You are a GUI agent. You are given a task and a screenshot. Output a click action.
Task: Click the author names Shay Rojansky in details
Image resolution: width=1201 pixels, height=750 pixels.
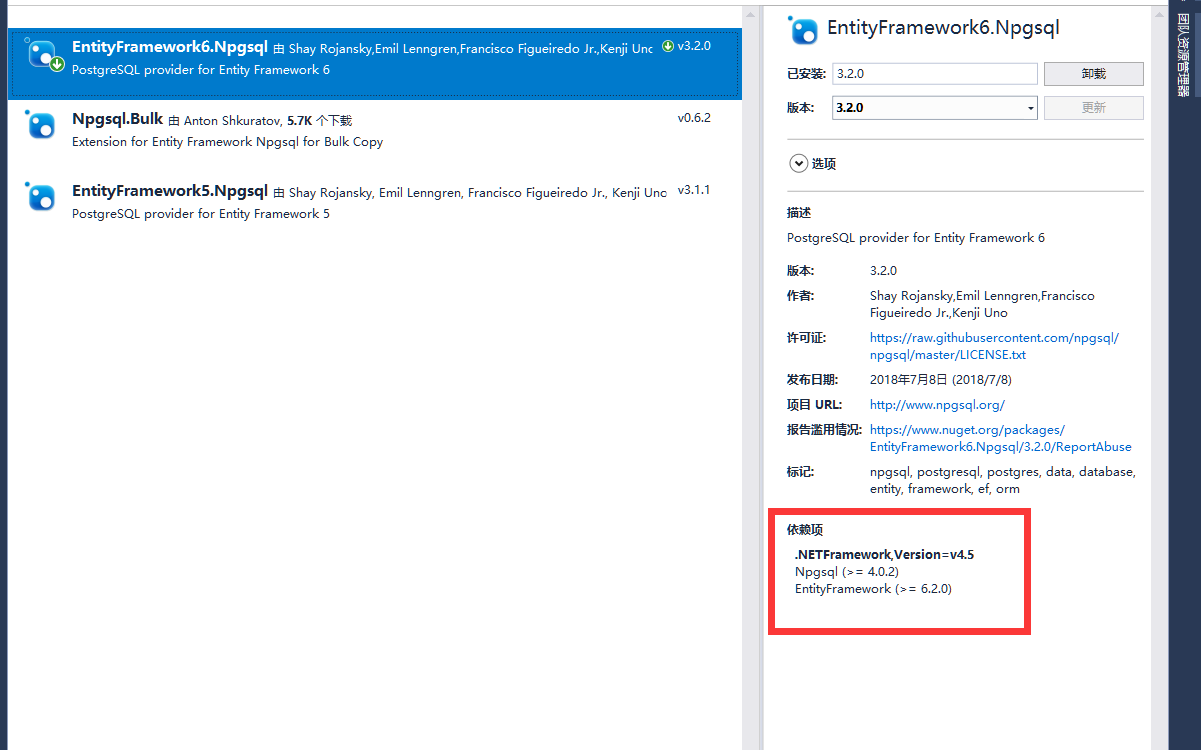(982, 304)
